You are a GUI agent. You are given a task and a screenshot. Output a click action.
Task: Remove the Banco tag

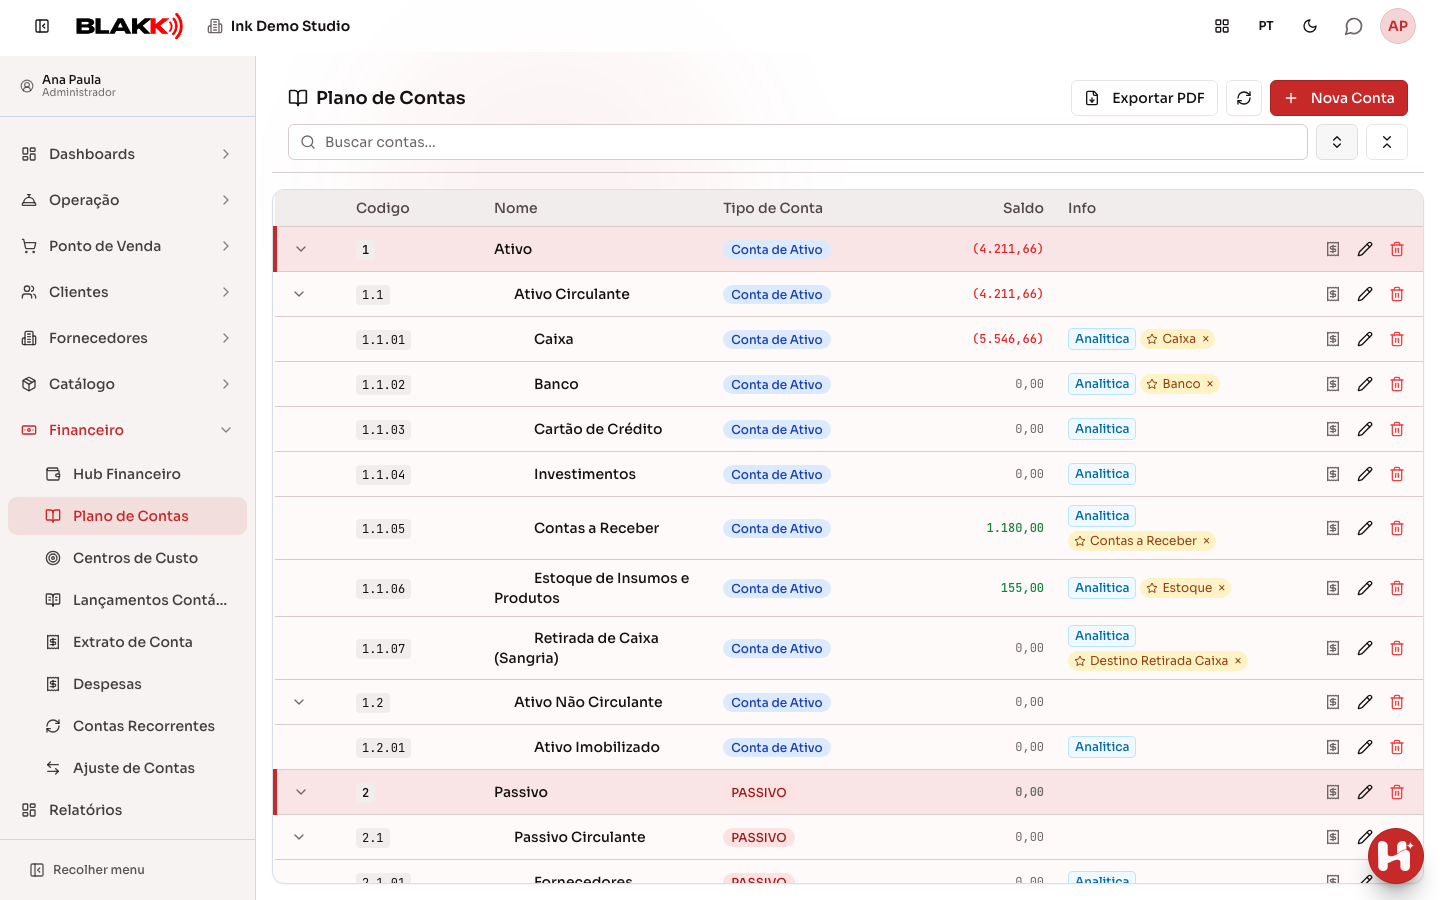[x=1210, y=384]
